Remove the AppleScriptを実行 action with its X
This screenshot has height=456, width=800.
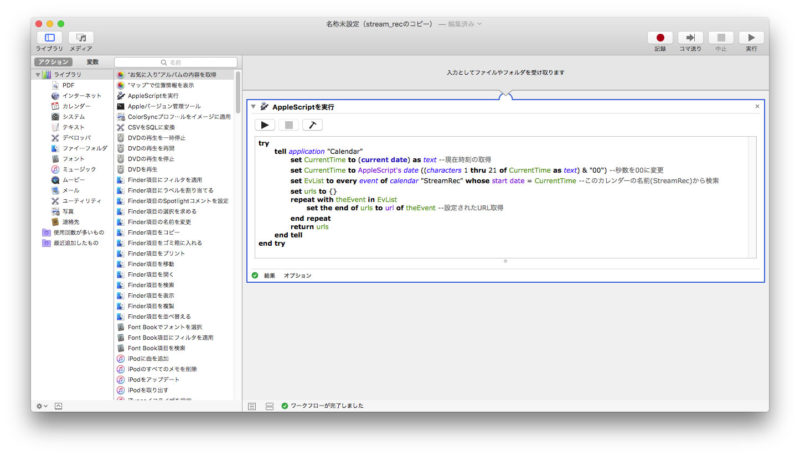pos(757,107)
